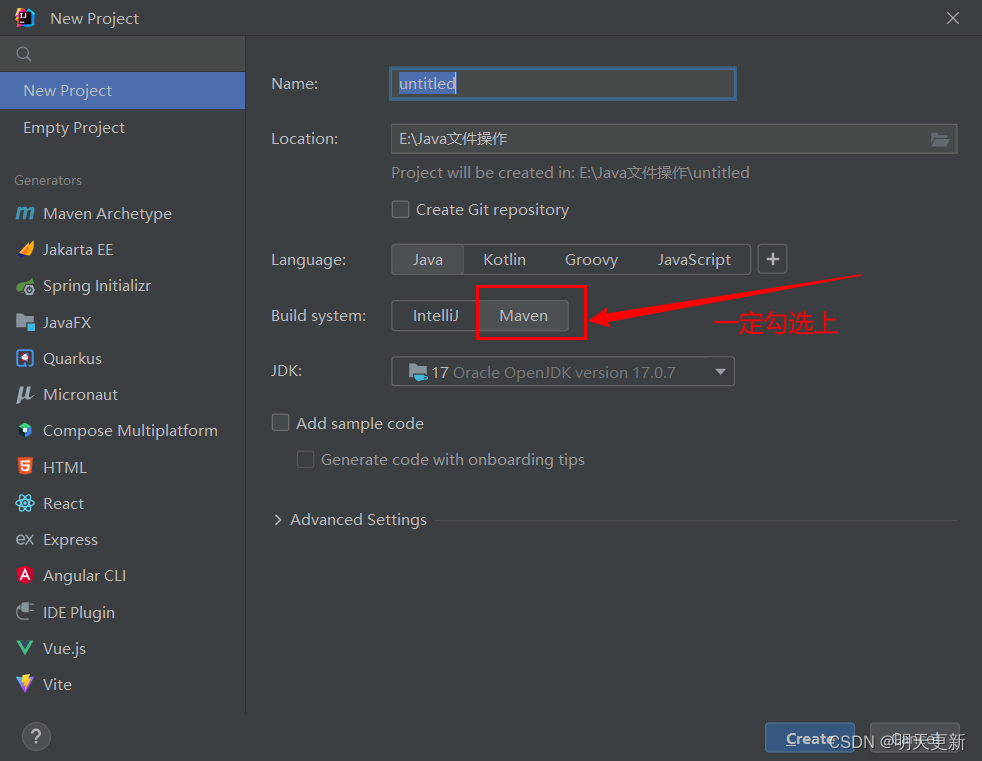This screenshot has width=982, height=761.
Task: Click the Vite icon
Action: [25, 683]
